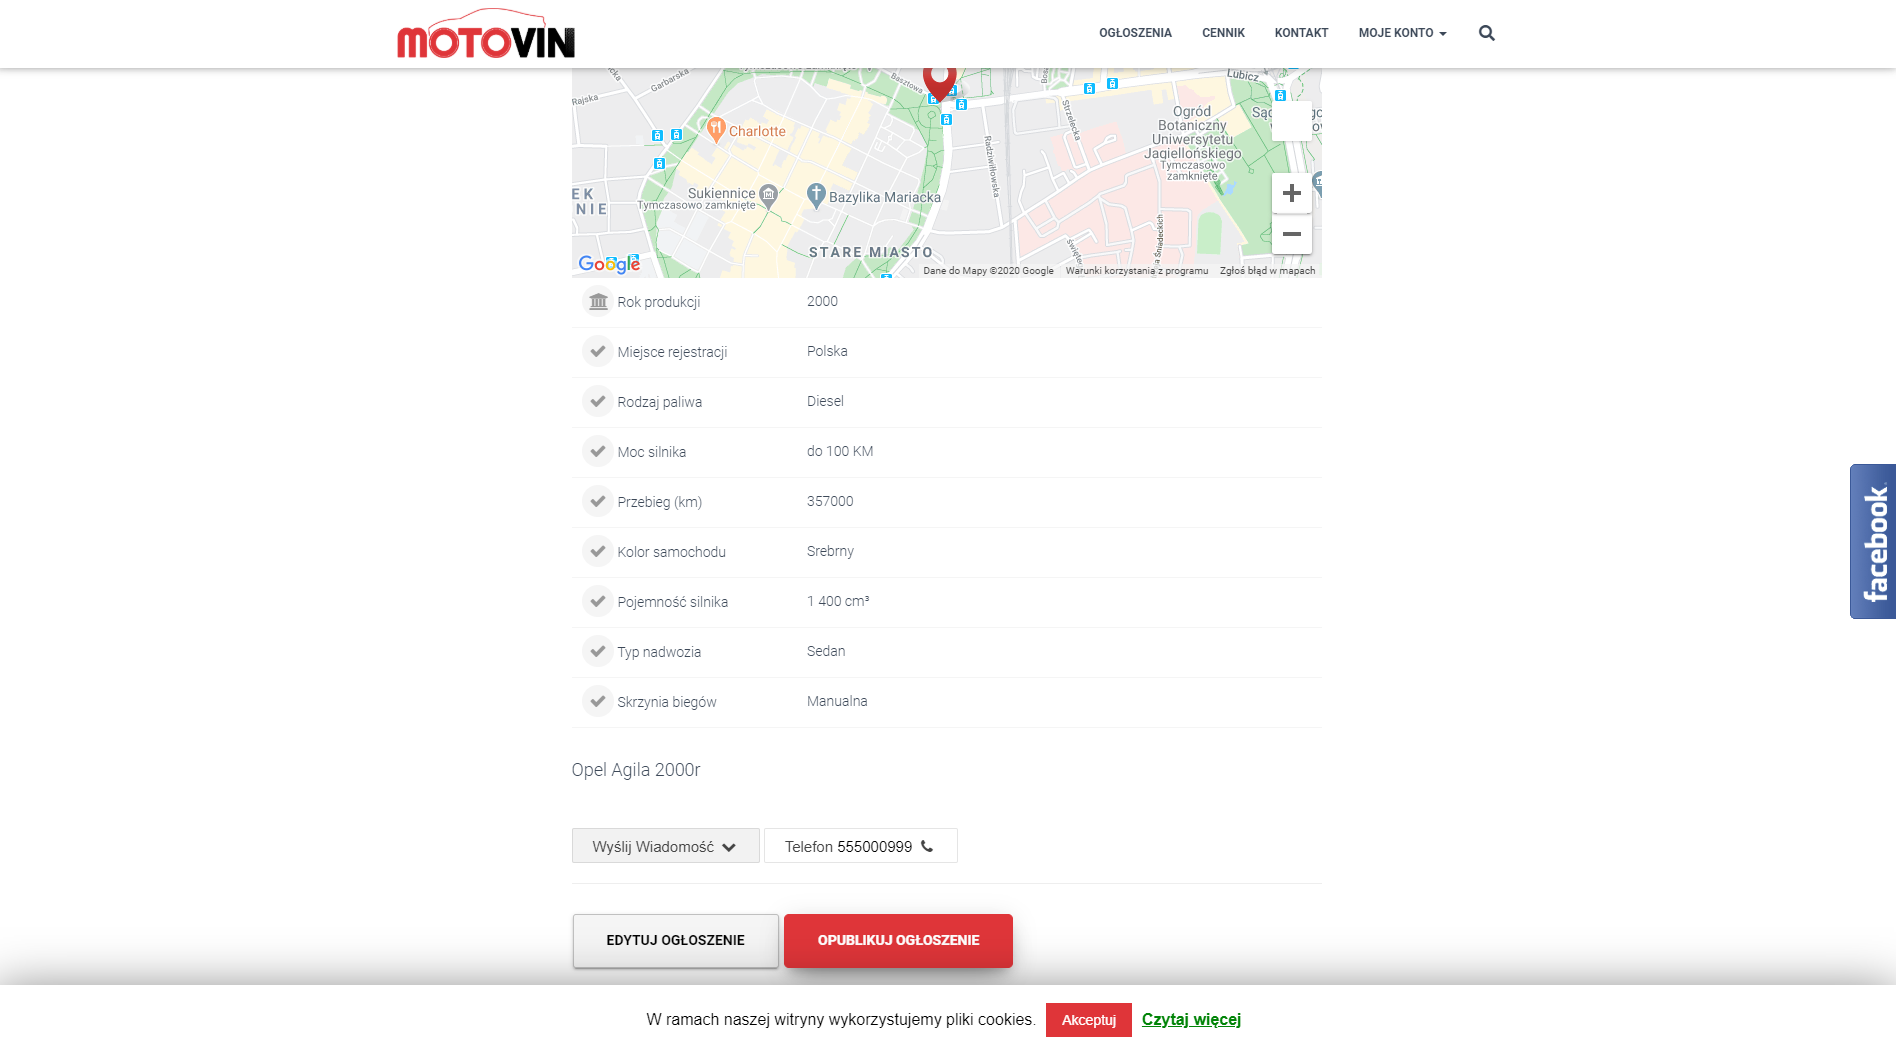
Task: Click the search magnifier icon in header
Action: click(x=1486, y=33)
